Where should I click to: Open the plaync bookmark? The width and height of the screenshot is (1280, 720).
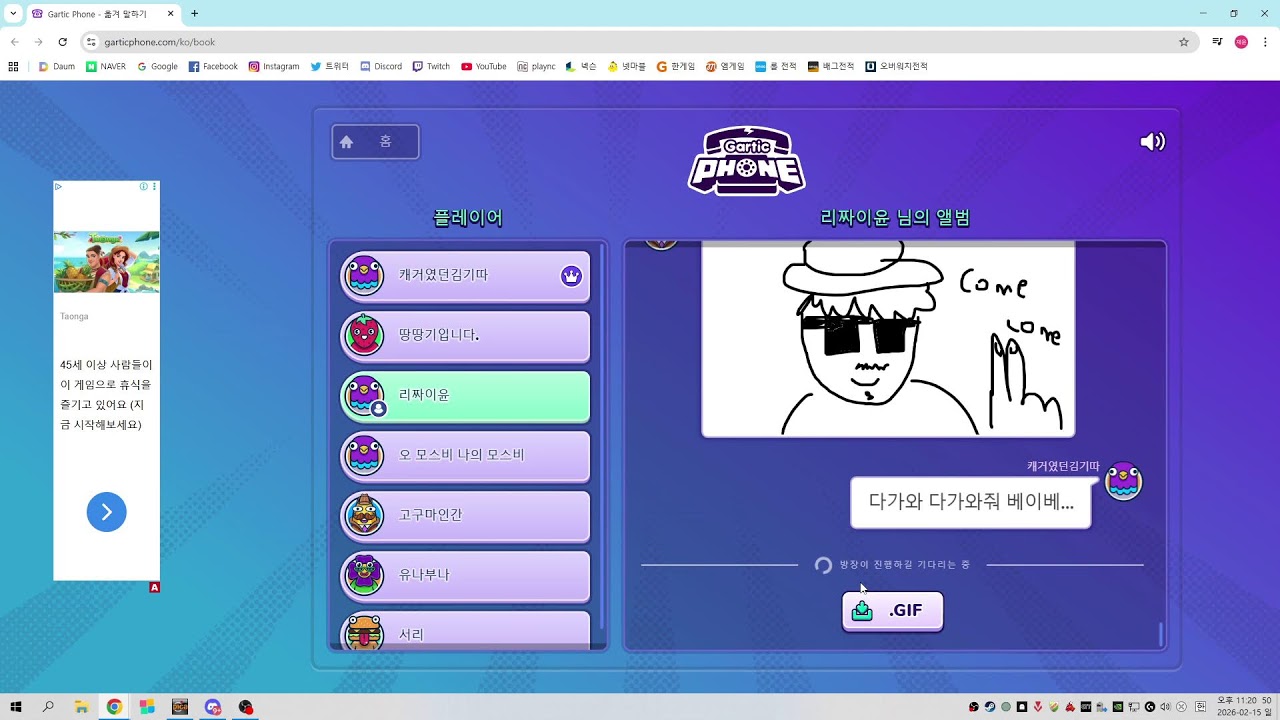(x=536, y=67)
